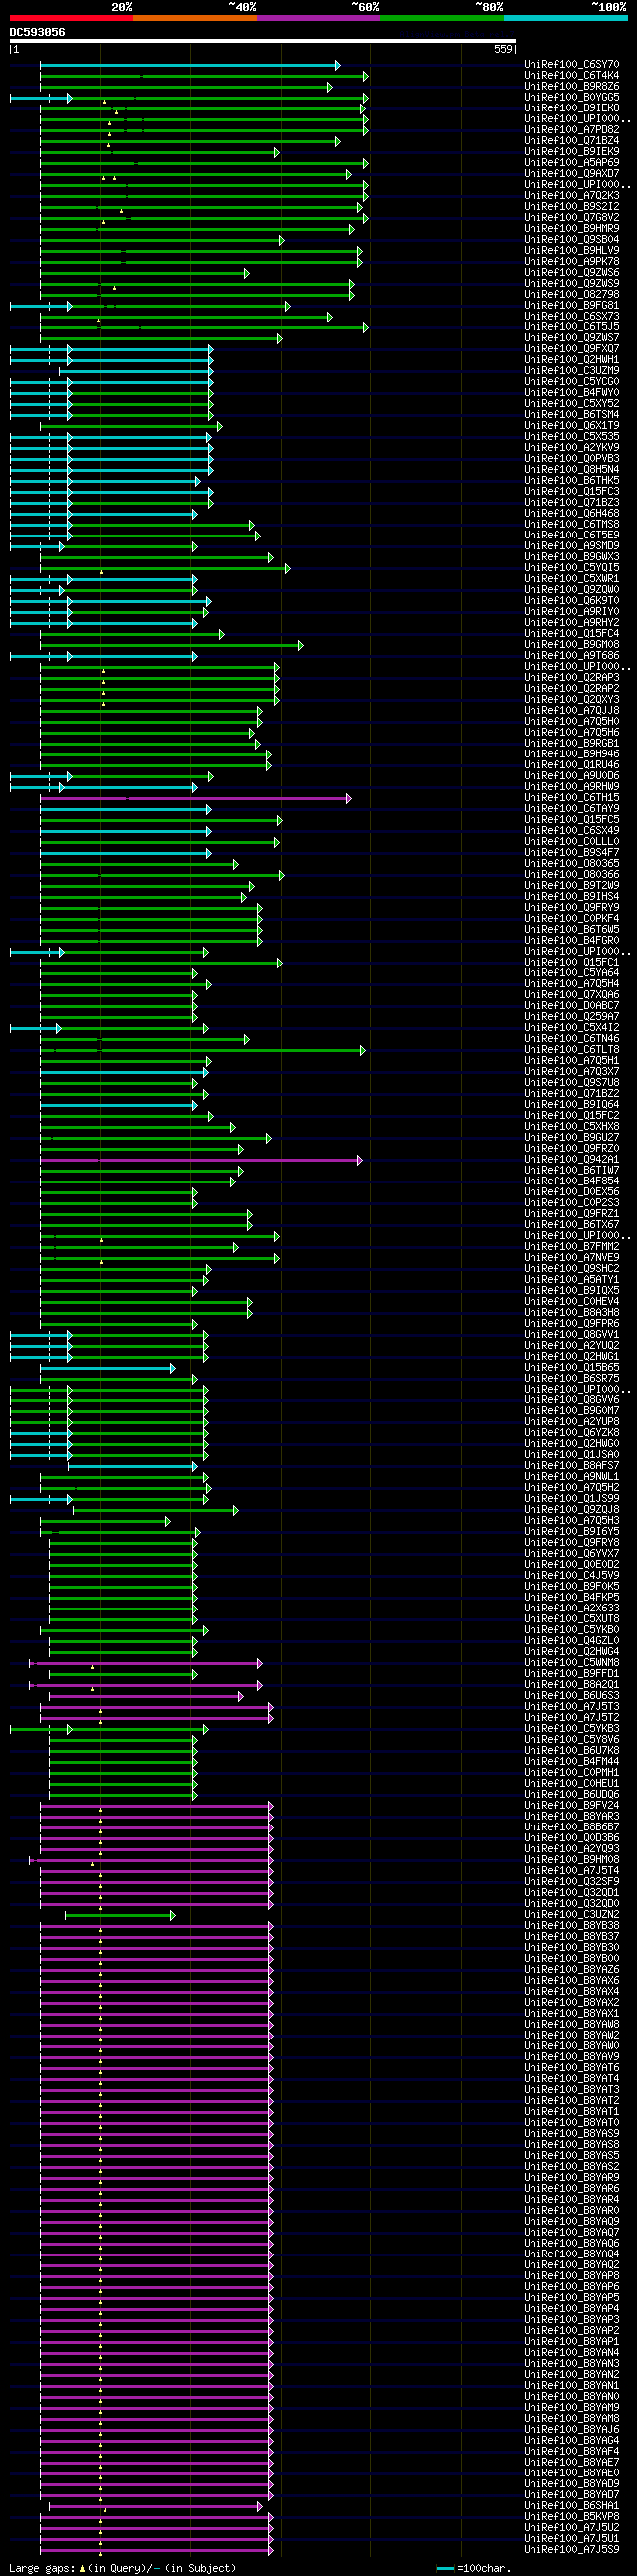
Task: Open the UniRef100_B9R8Z6 hit
Action: [571, 86]
